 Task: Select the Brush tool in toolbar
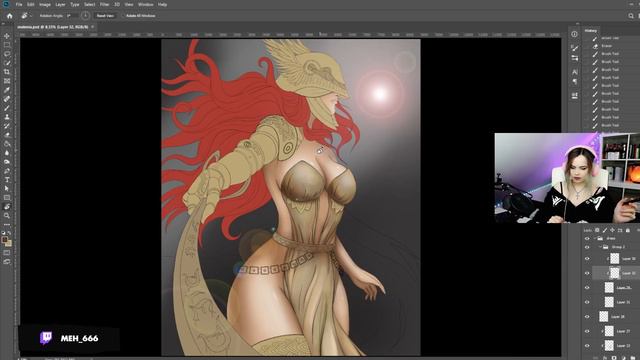pos(7,108)
